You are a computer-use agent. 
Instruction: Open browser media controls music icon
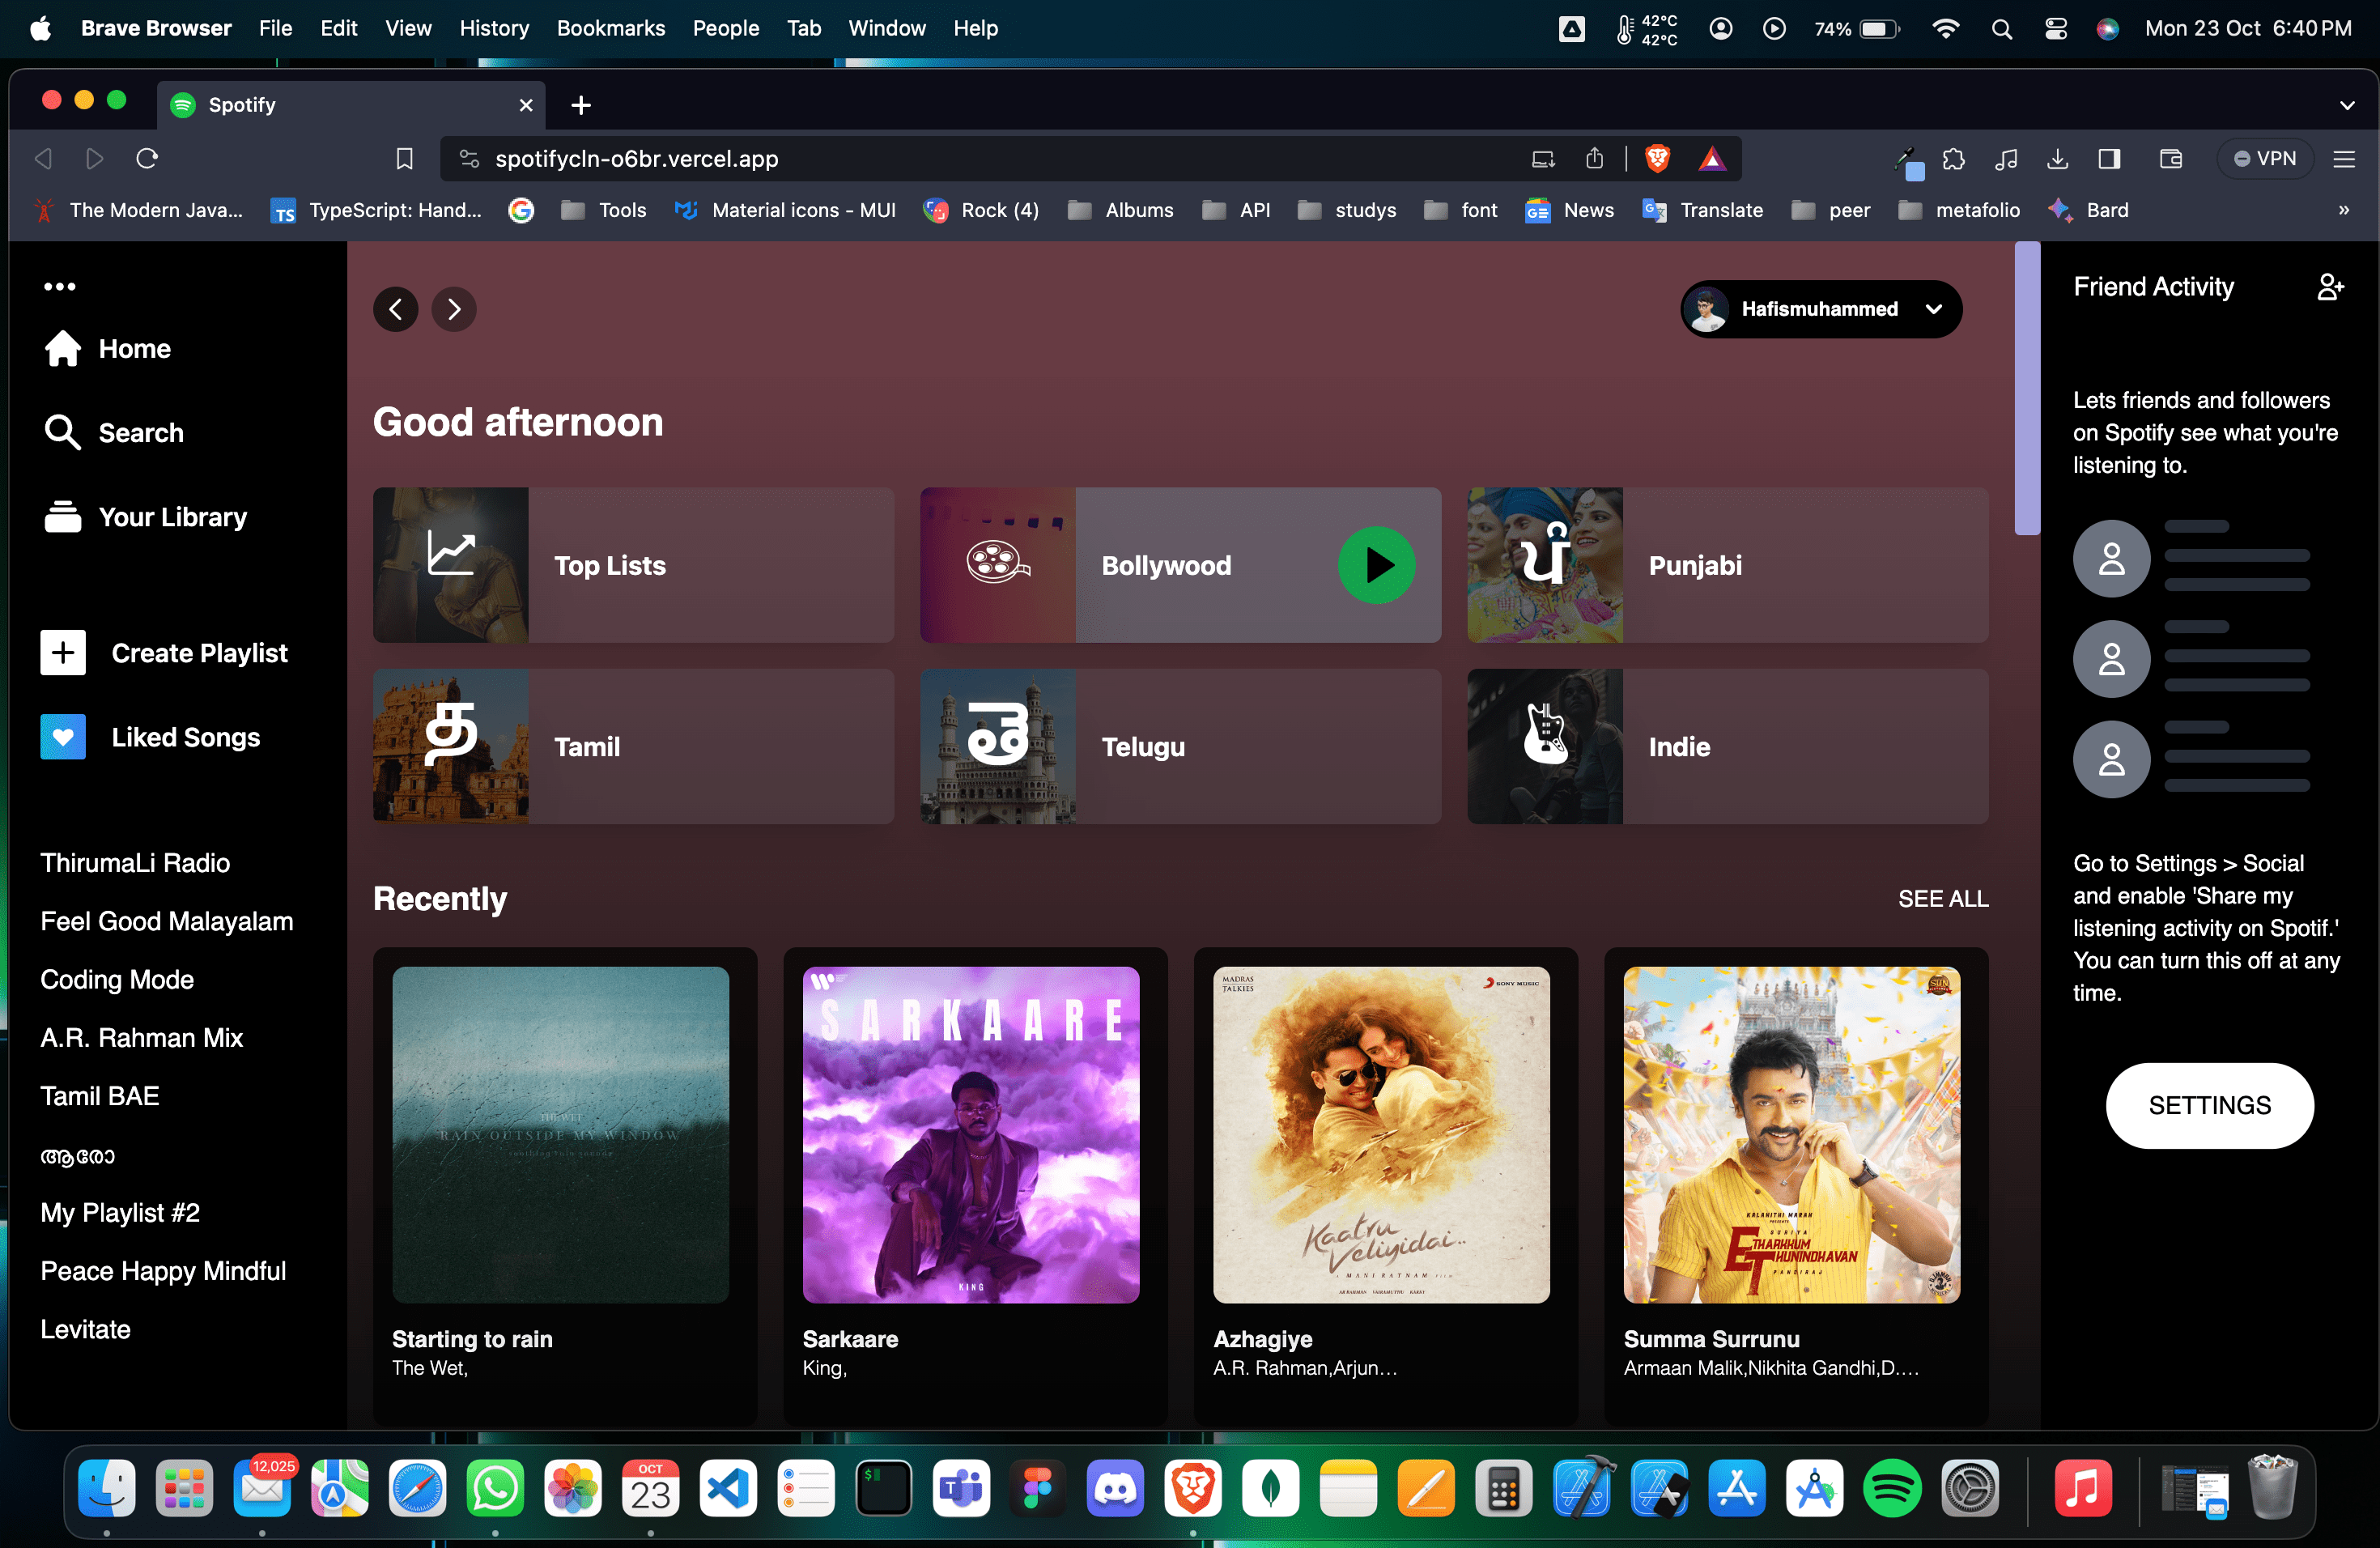(x=2007, y=158)
